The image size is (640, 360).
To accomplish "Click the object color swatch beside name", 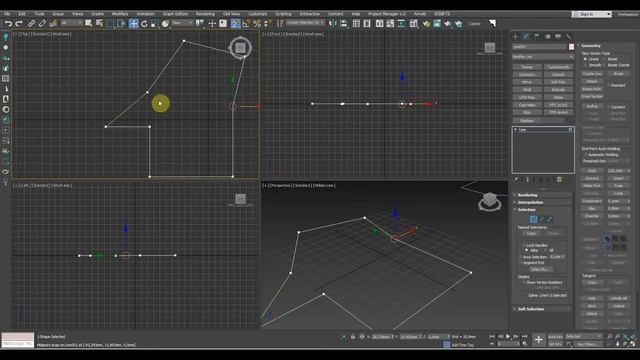I will tap(571, 47).
